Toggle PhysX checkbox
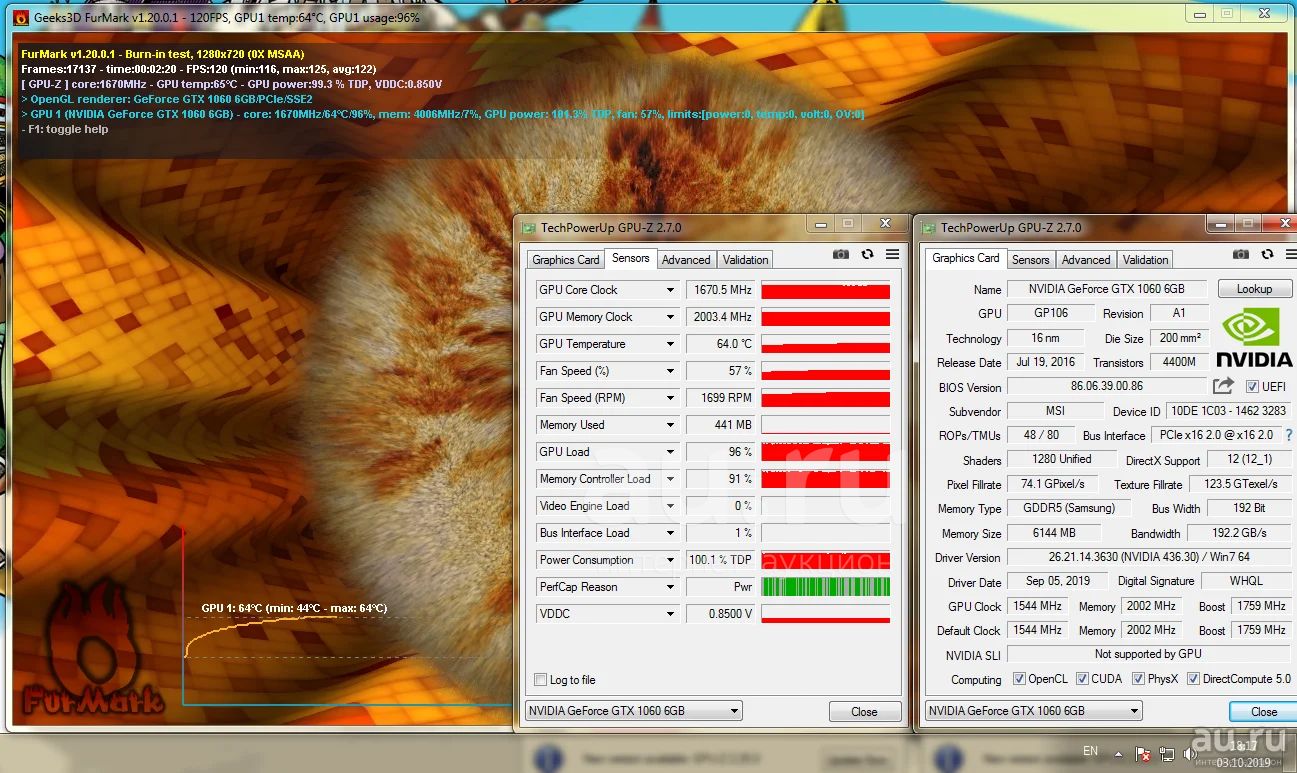 [1138, 679]
